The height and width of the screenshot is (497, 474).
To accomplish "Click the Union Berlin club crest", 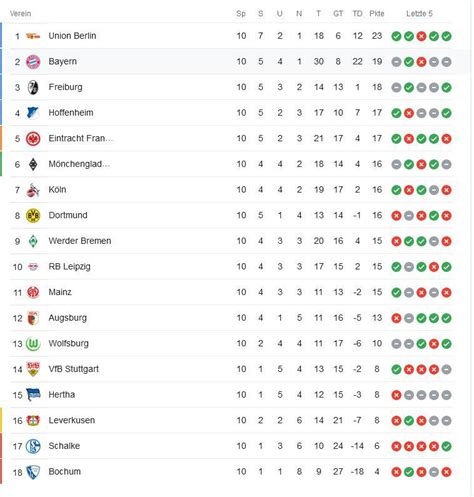I will click(33, 36).
